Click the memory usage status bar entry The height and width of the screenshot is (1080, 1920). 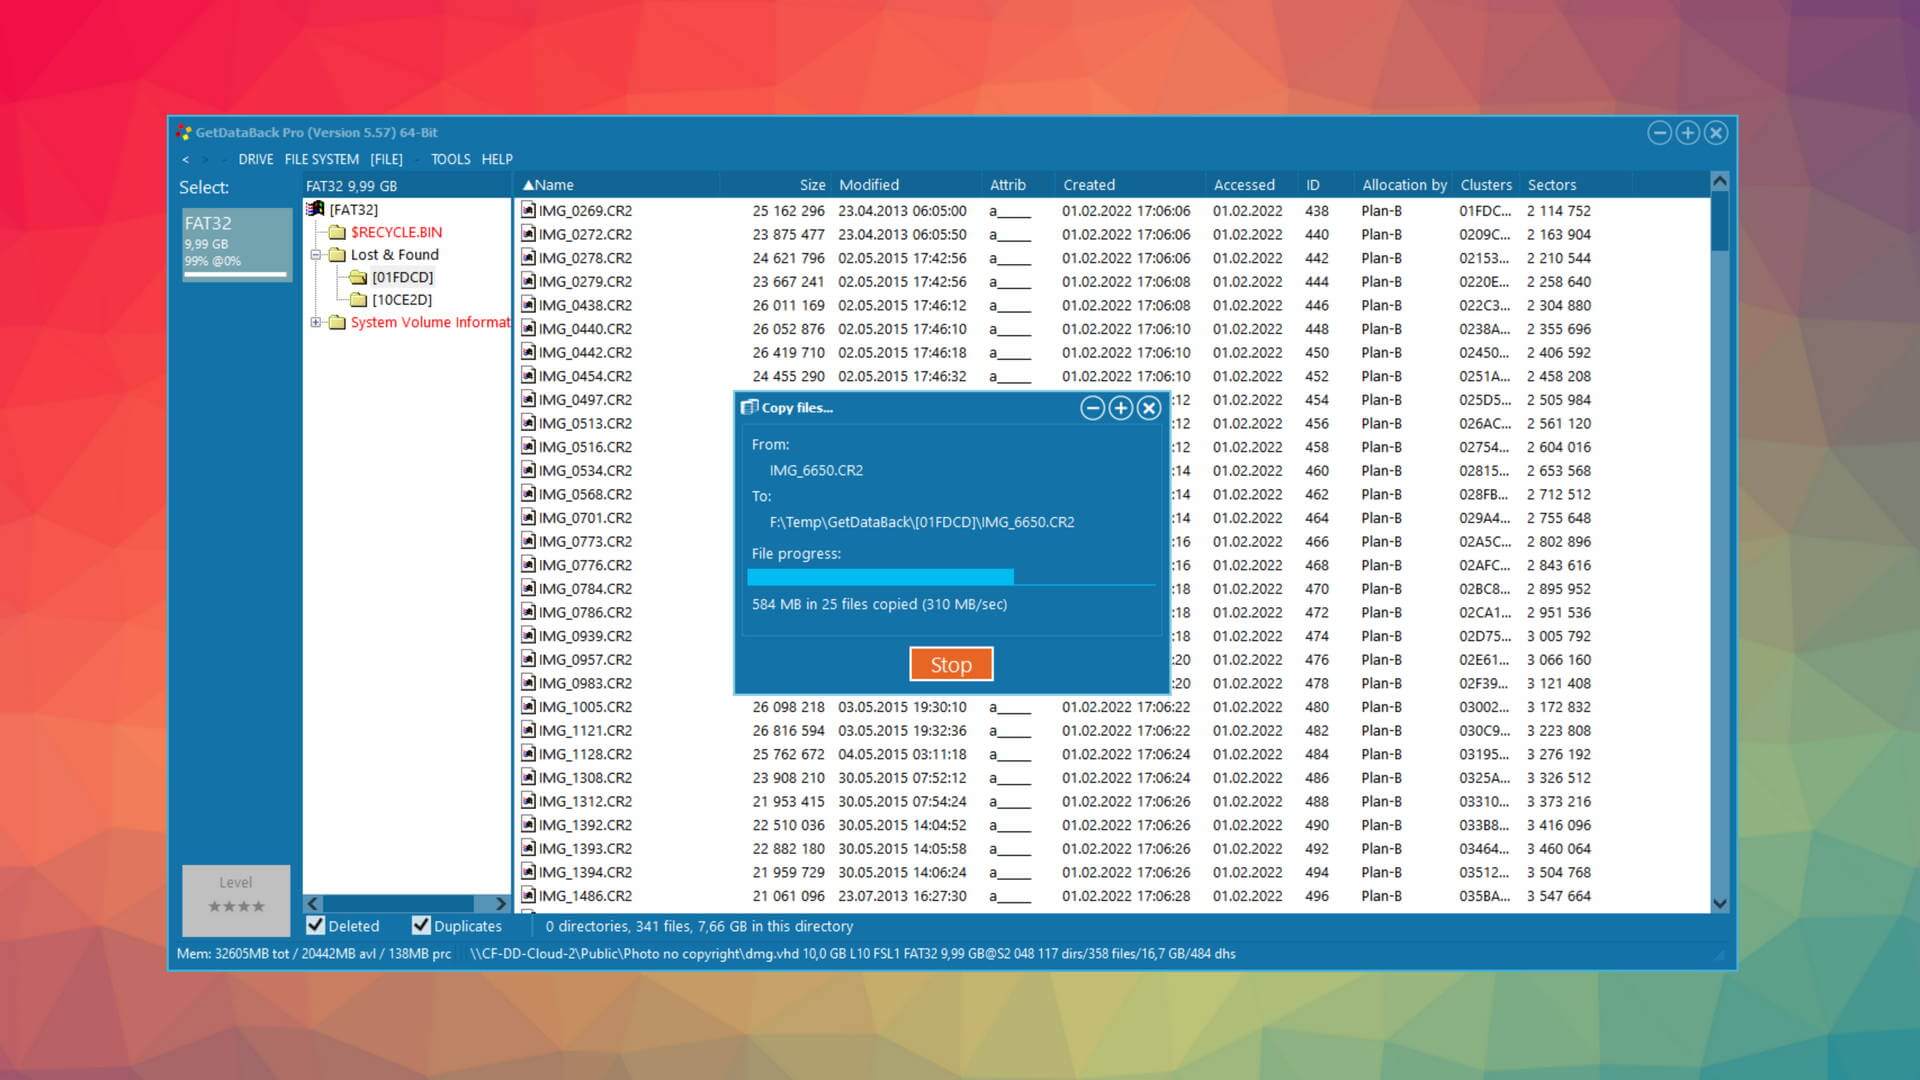(x=314, y=954)
